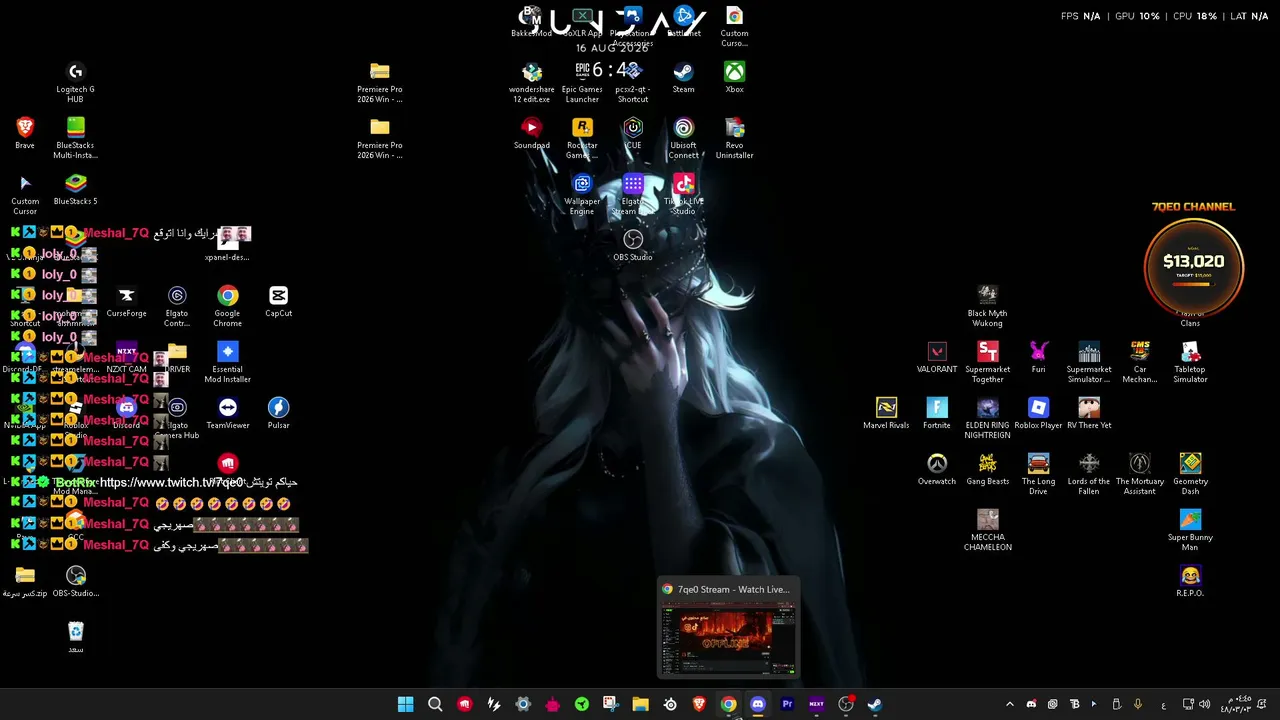Open the CapCut desktop icon
This screenshot has height=720, width=1280.
[278, 301]
